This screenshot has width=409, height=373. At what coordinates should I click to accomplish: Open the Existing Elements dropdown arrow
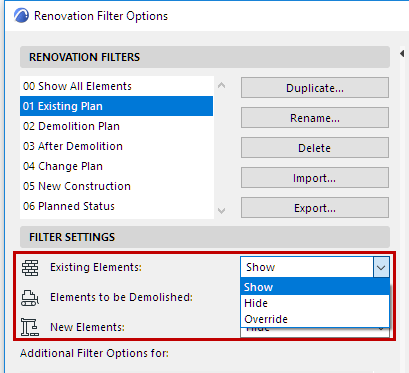point(381,267)
